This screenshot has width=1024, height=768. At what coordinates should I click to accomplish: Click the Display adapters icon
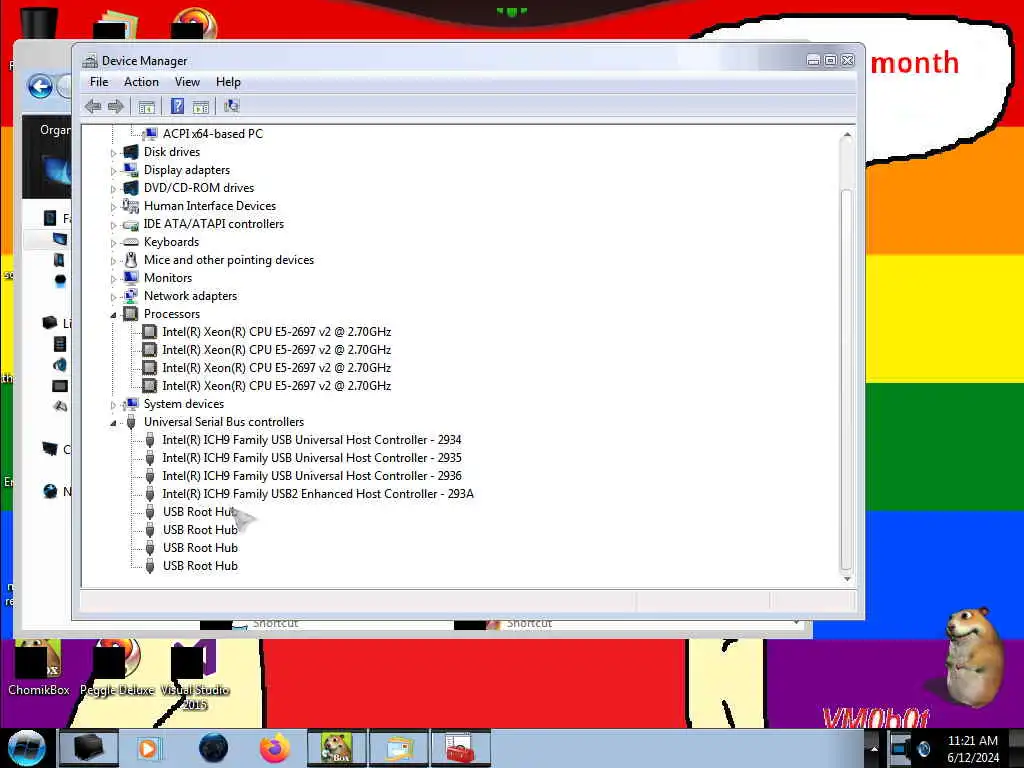click(x=131, y=170)
